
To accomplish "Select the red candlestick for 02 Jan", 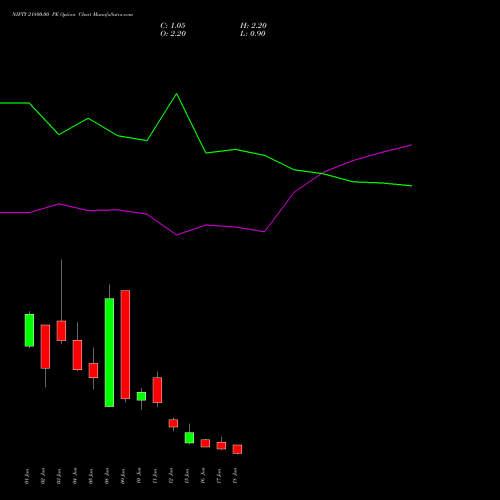I will (45, 347).
